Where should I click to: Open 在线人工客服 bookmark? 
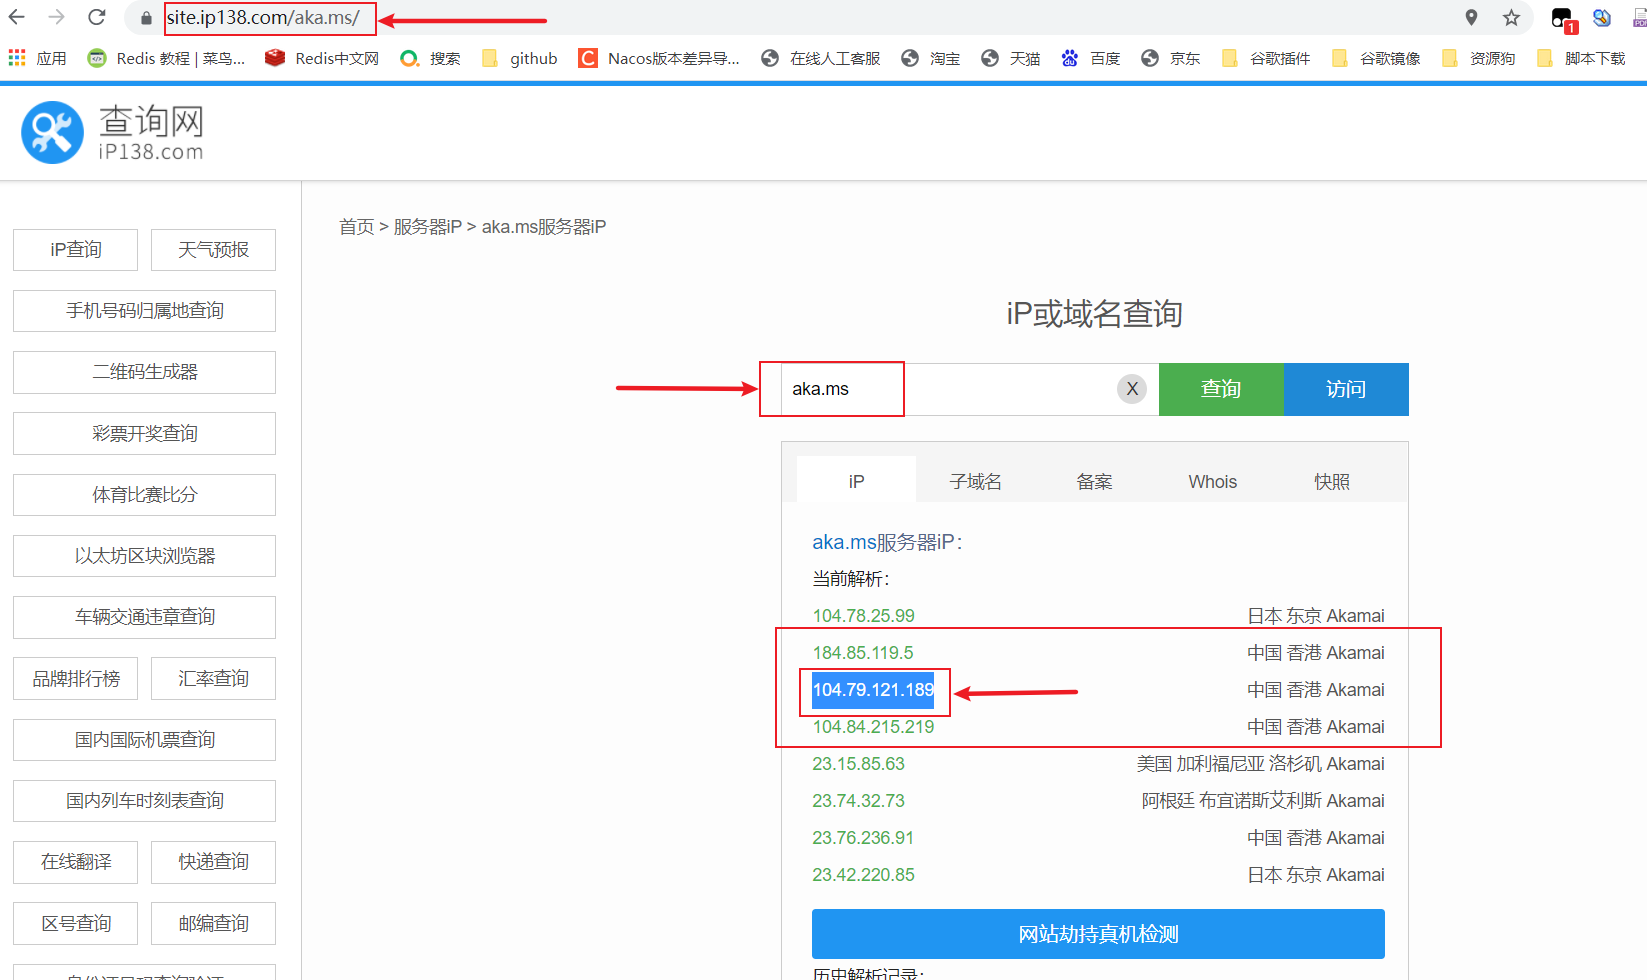(820, 58)
